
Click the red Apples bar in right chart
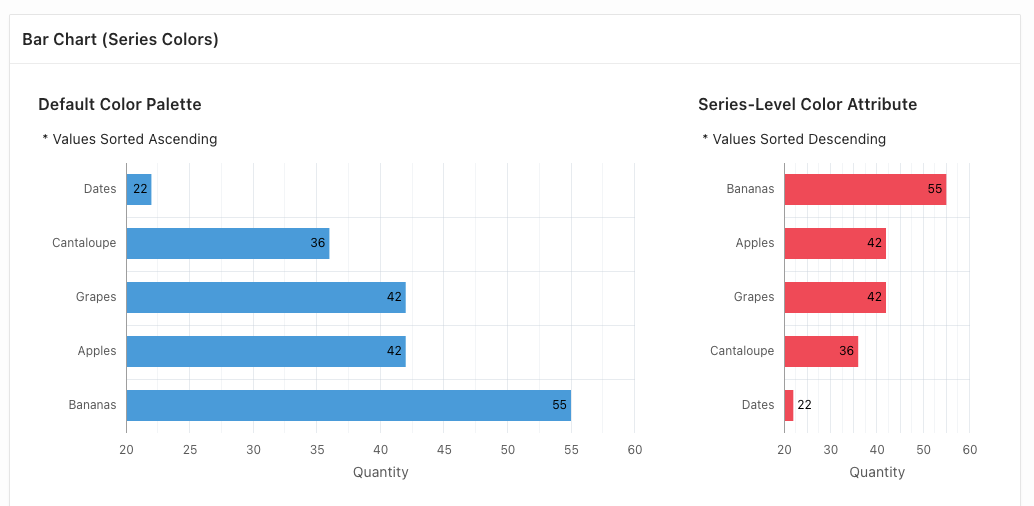click(836, 243)
